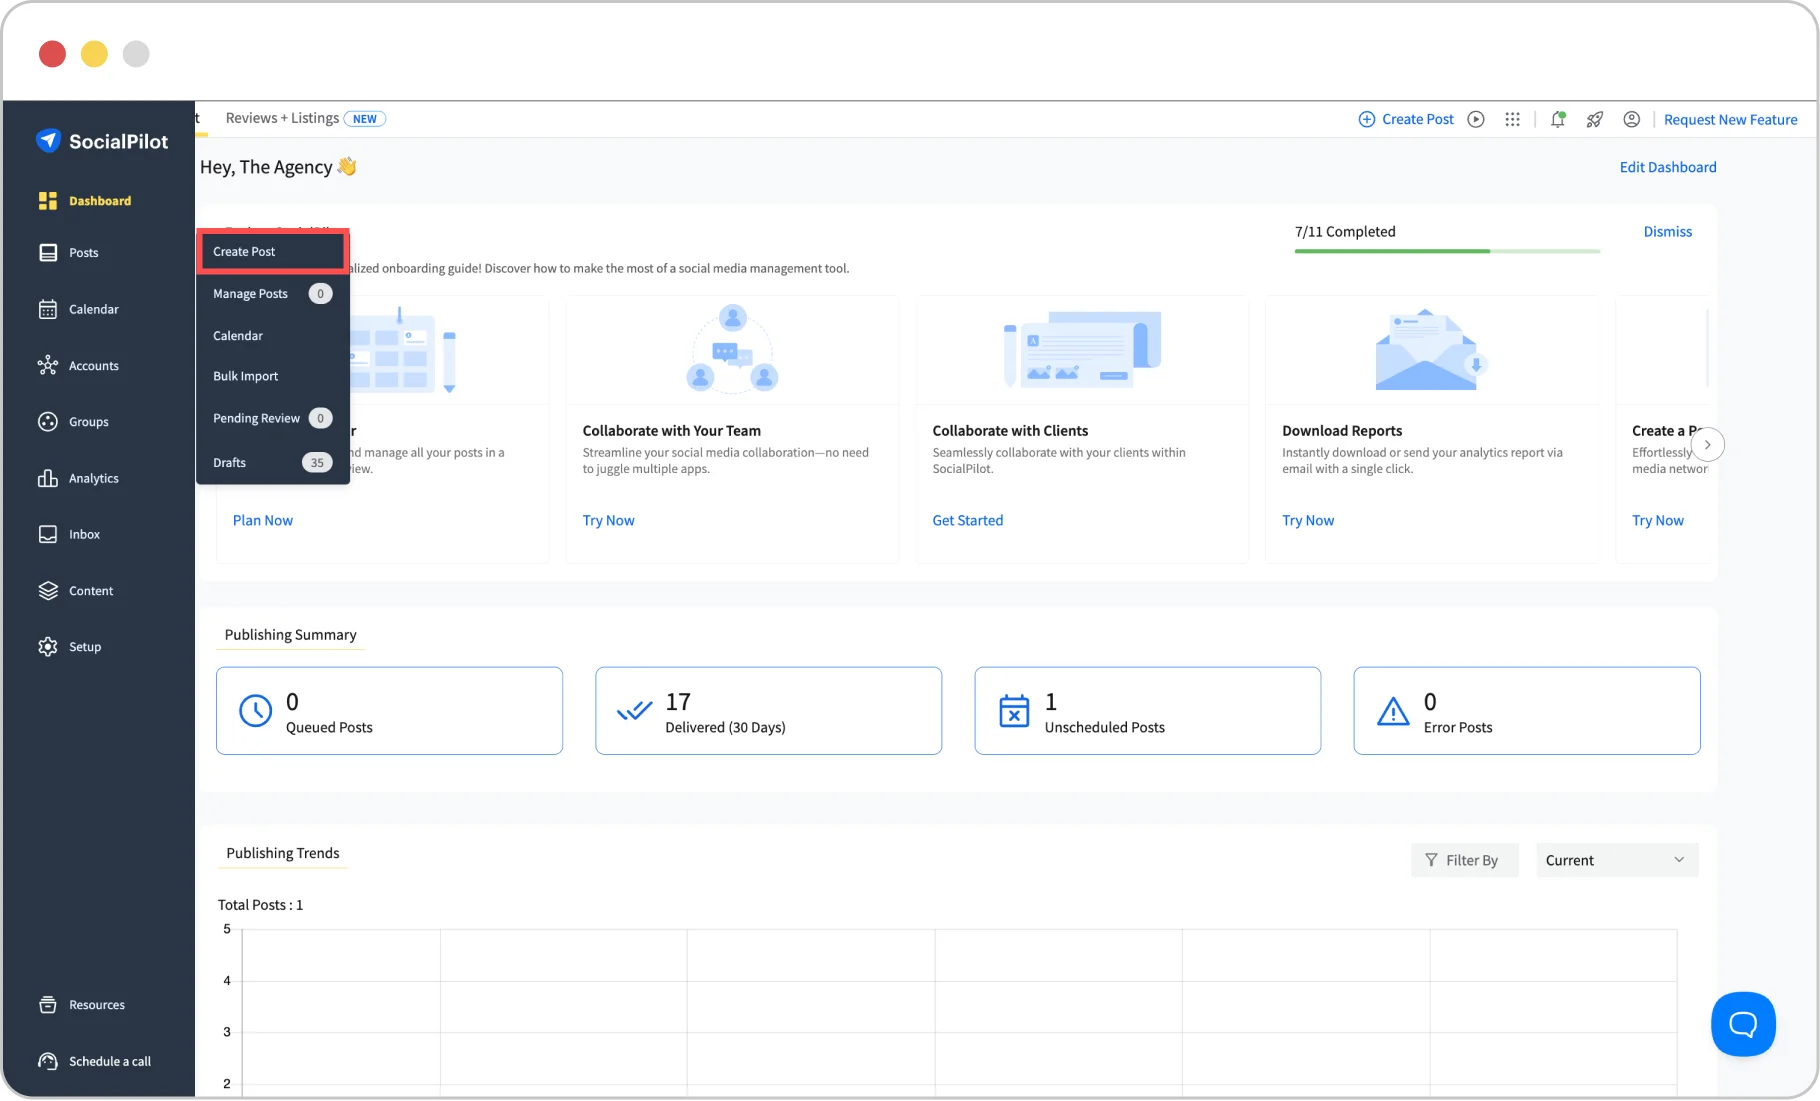Open the Filter By dropdown

[x=1463, y=860]
